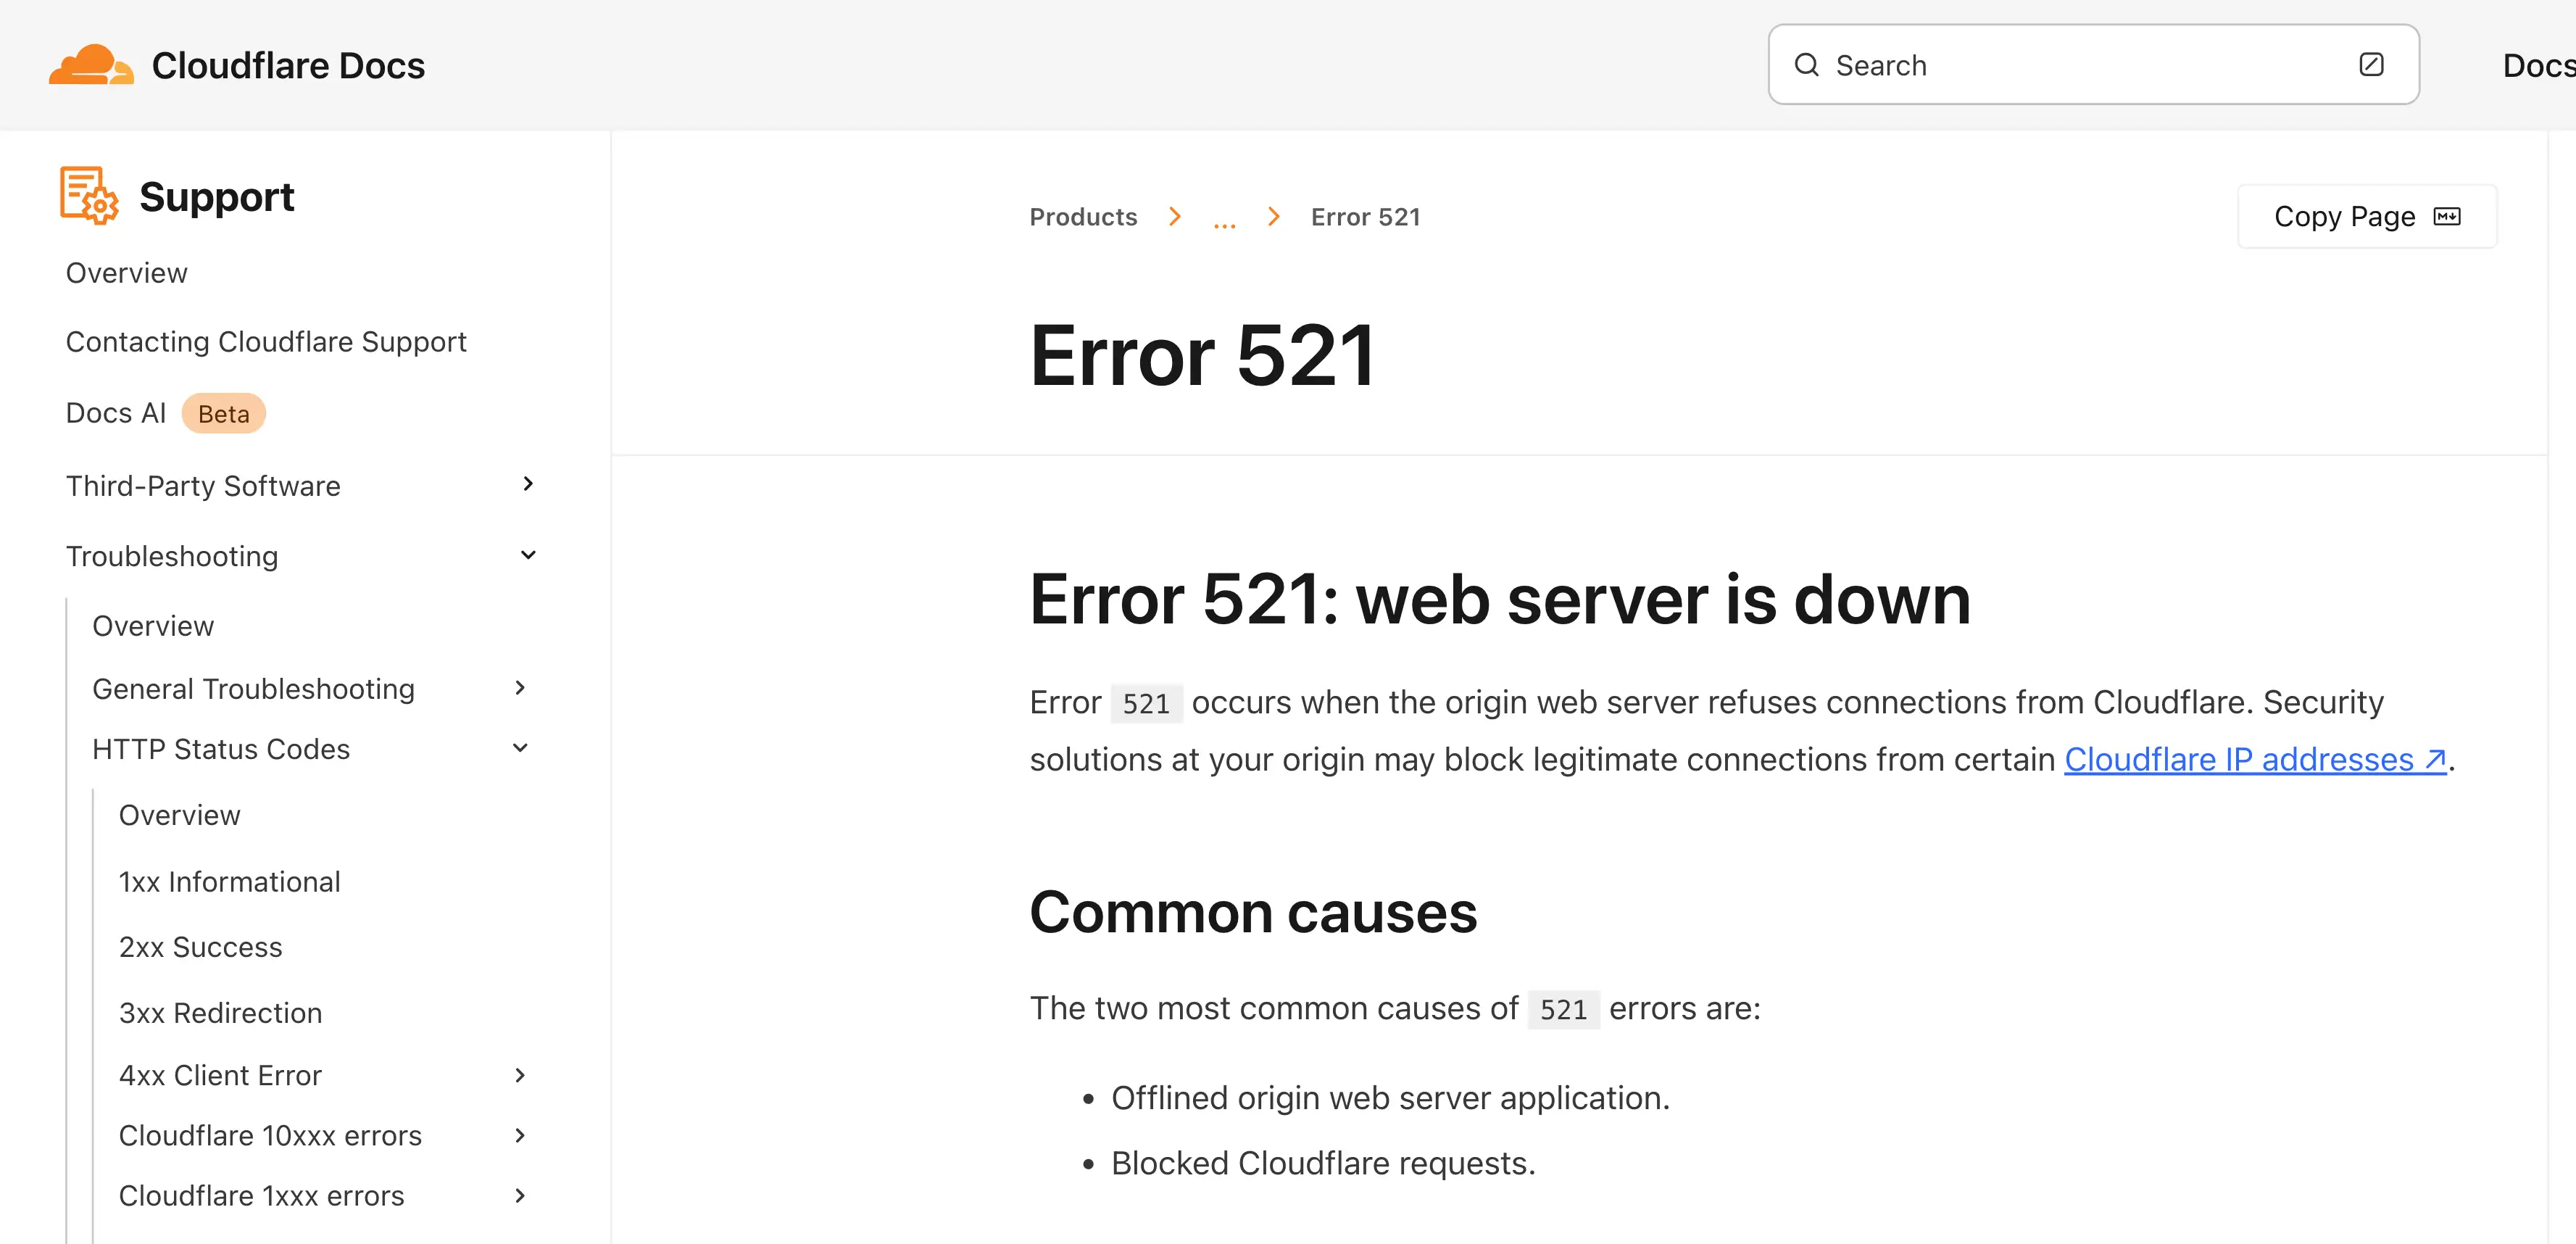The height and width of the screenshot is (1244, 2576).
Task: Click the first breadcrumb arrow after Products
Action: 1175,217
